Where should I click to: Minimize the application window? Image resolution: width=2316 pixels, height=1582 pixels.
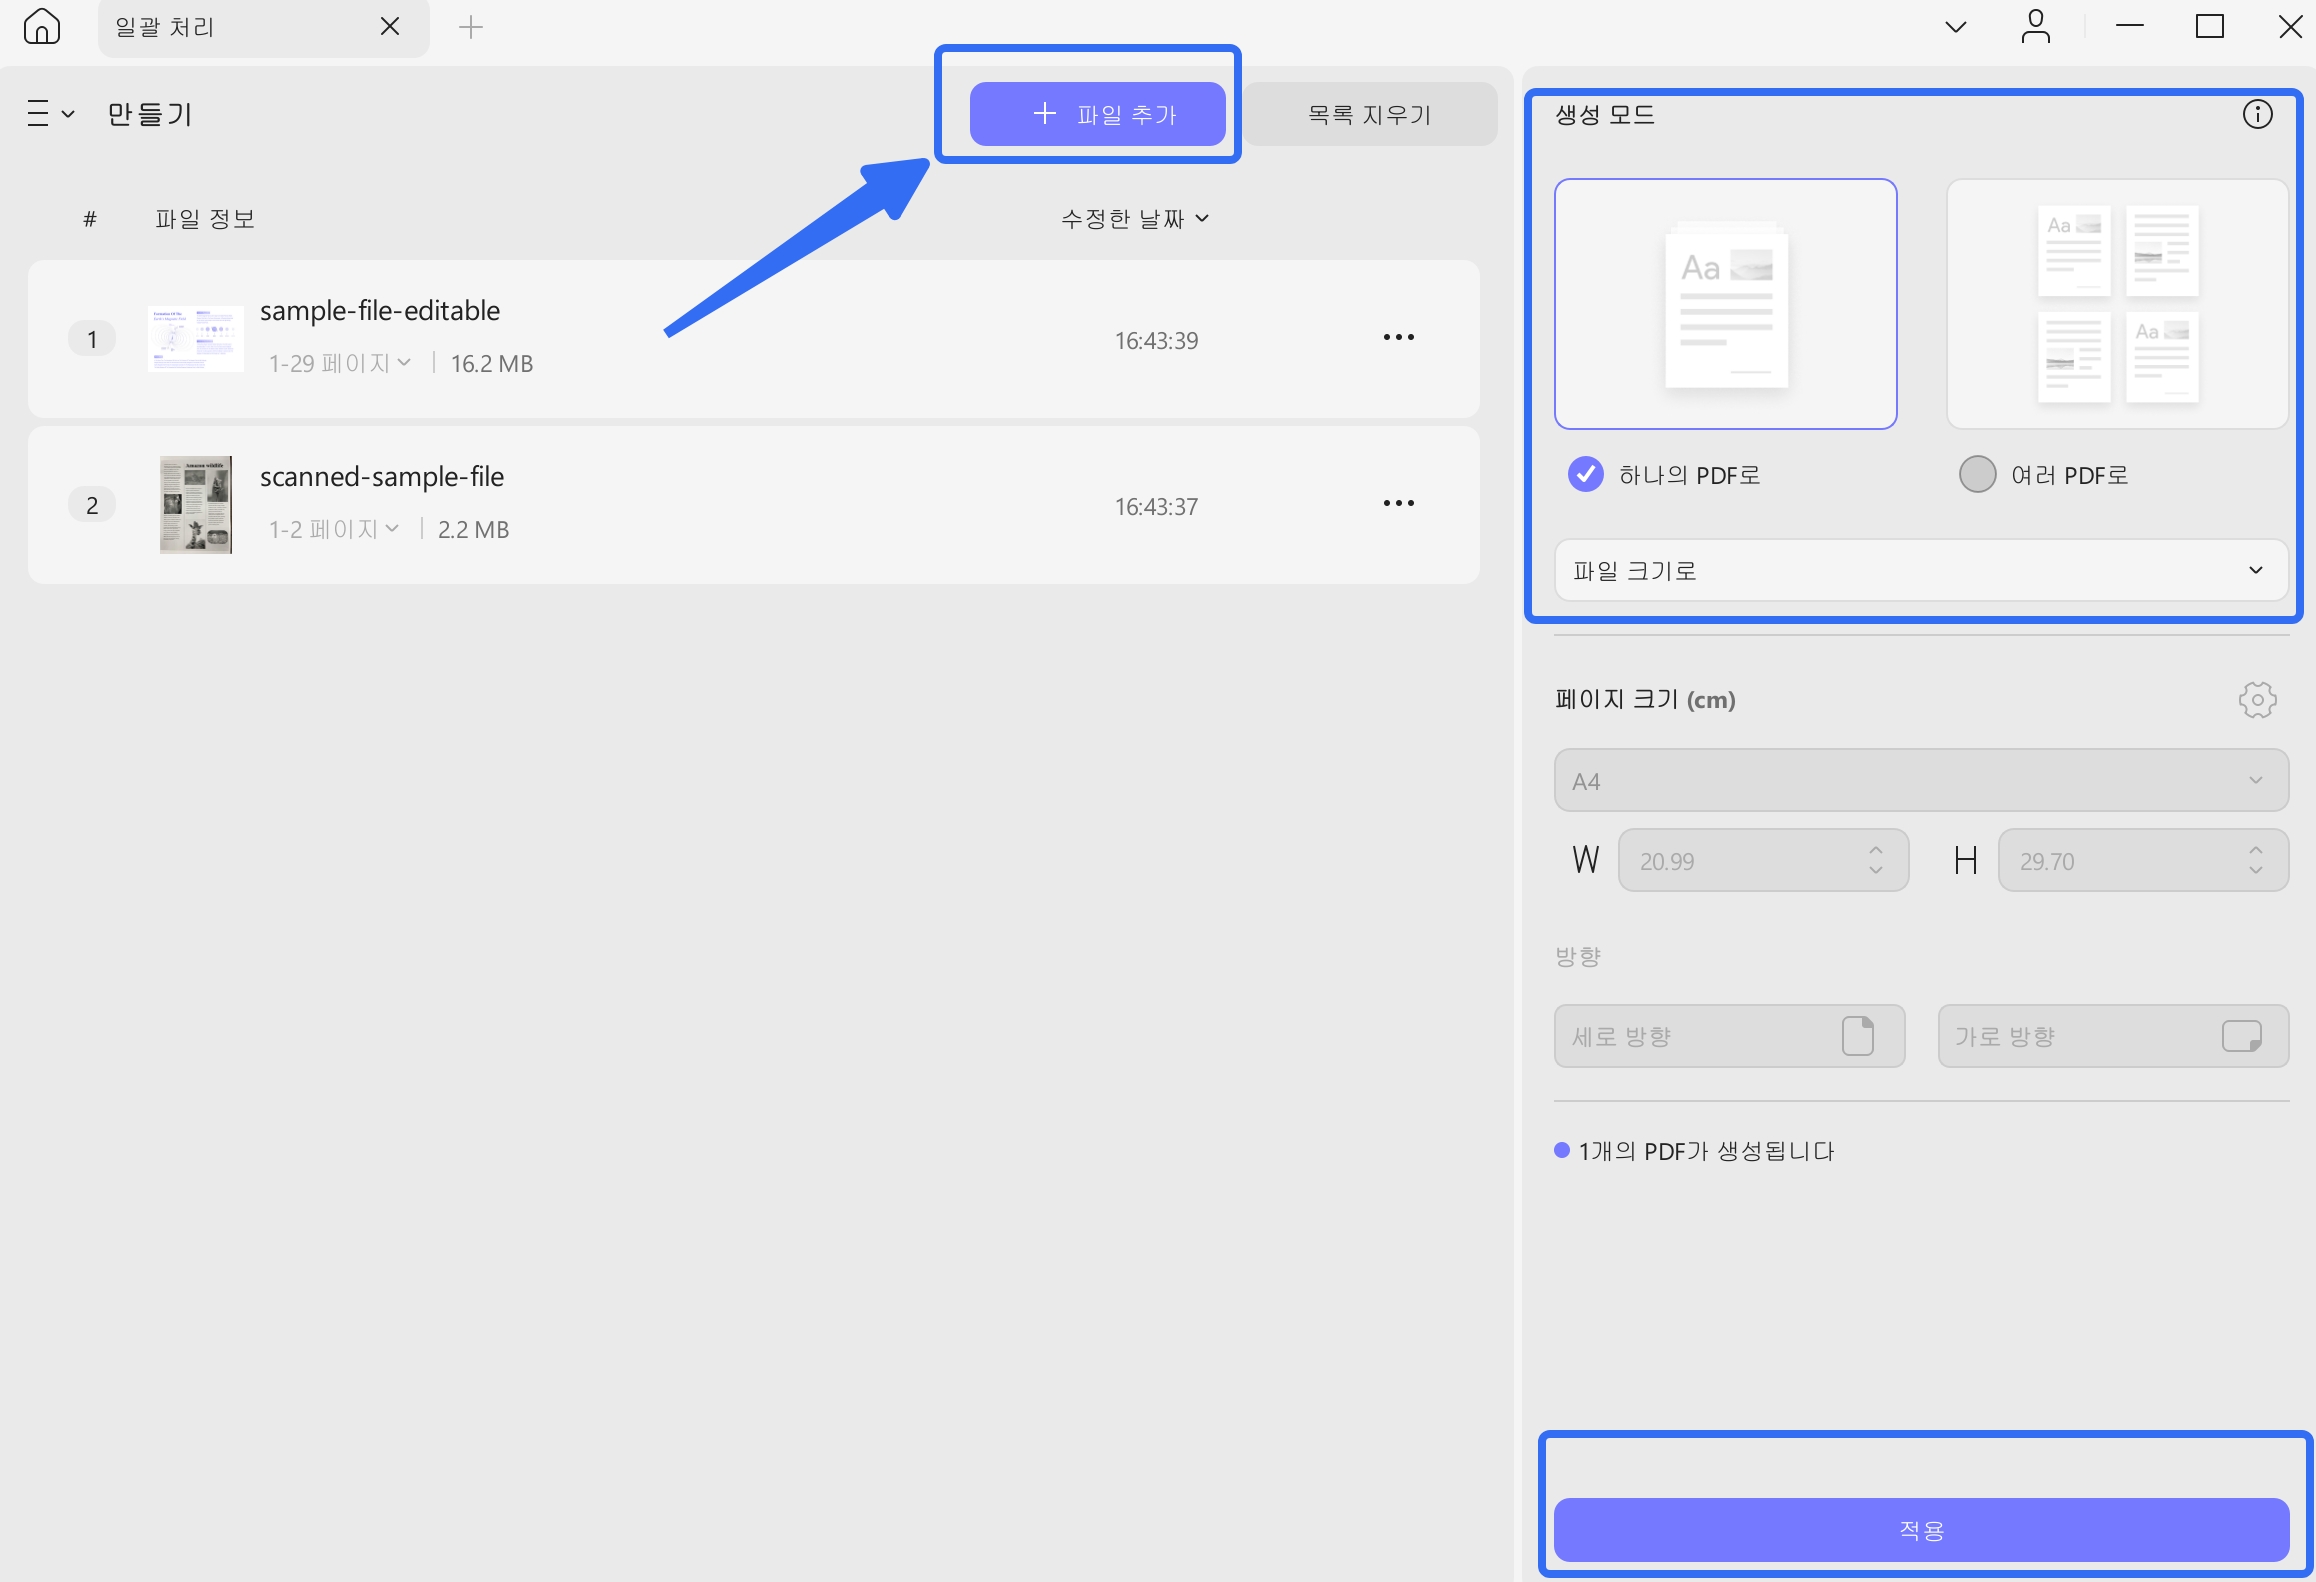2130,27
